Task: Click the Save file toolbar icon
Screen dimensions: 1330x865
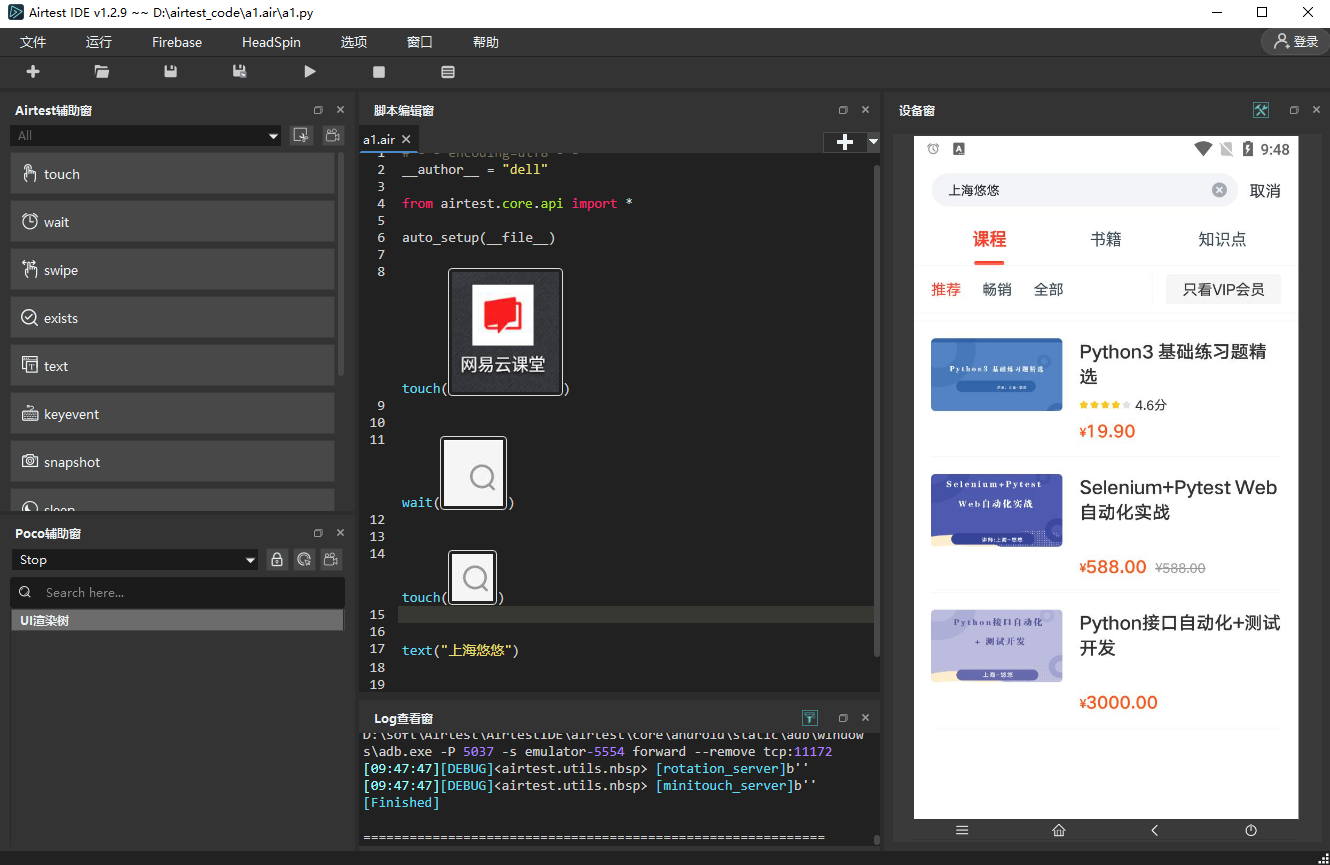Action: [x=171, y=72]
